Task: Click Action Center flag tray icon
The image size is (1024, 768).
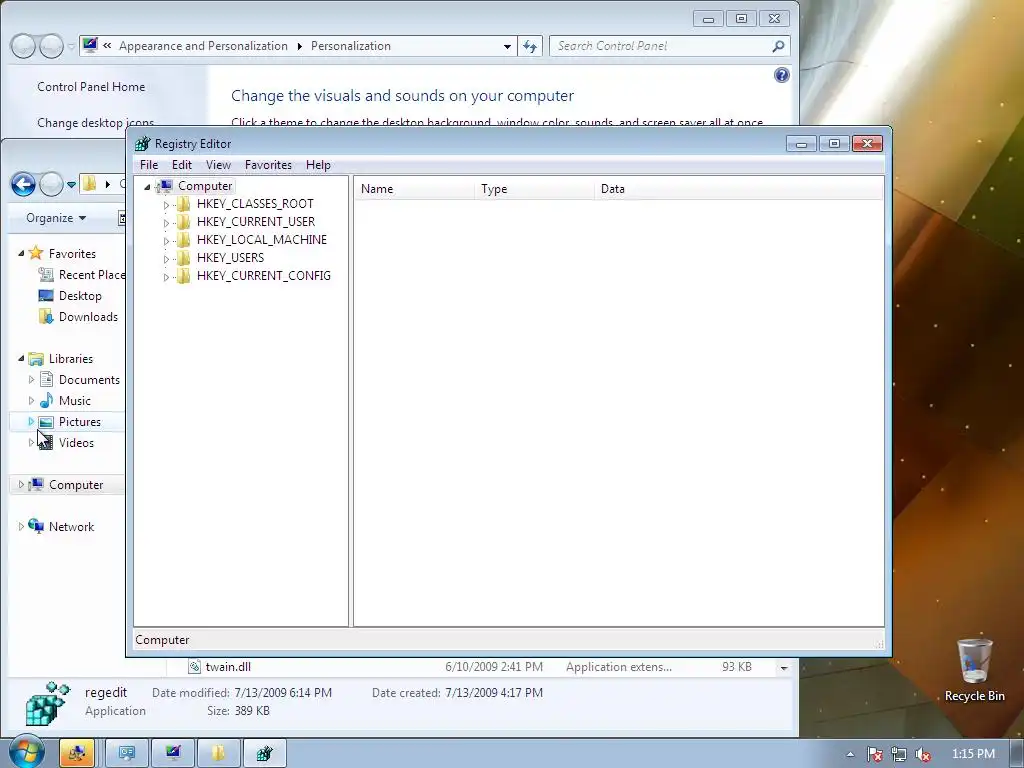Action: (x=875, y=754)
